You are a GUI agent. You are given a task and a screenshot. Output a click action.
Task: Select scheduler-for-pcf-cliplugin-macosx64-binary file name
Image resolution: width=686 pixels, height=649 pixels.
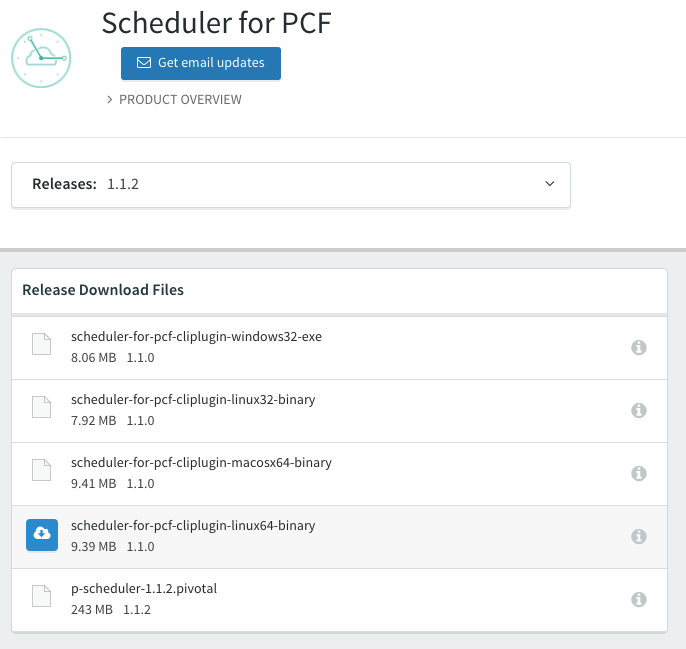pyautogui.click(x=201, y=463)
